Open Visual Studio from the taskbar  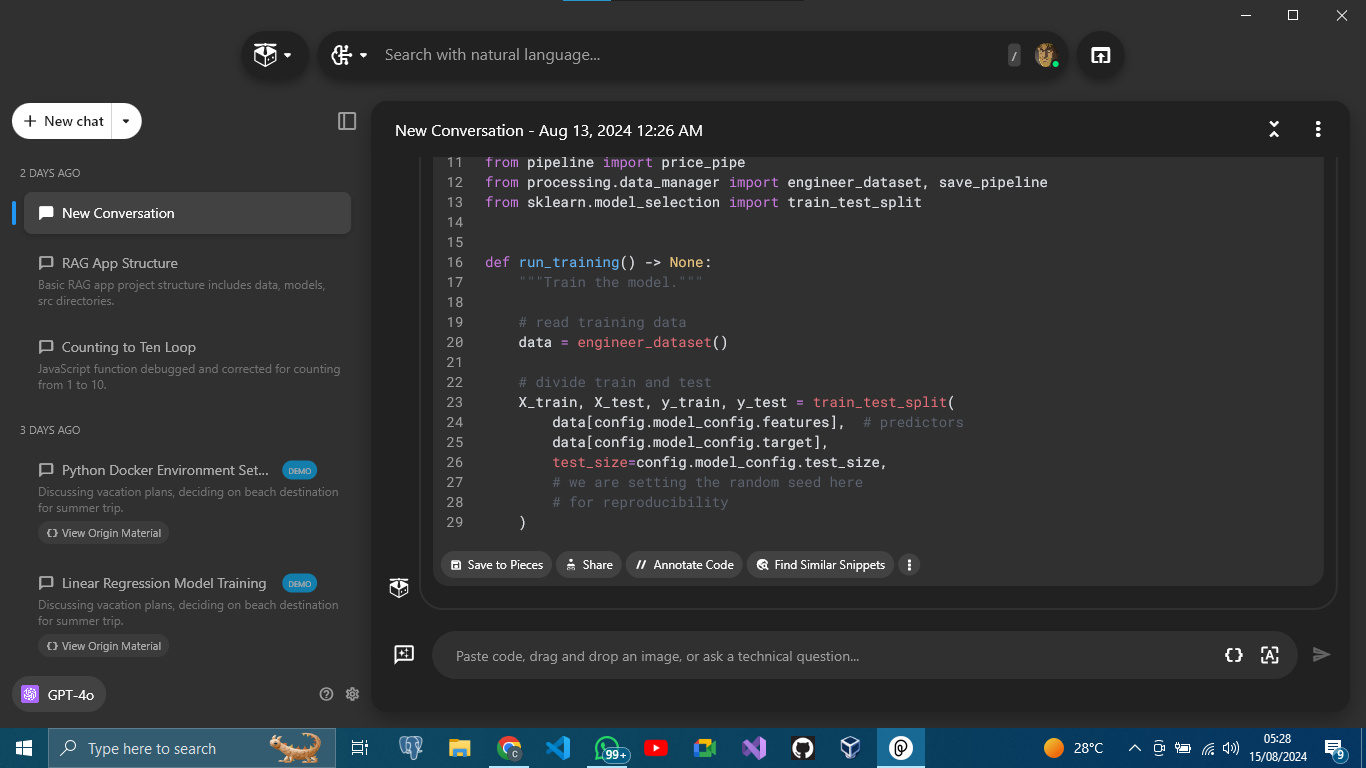[x=754, y=748]
